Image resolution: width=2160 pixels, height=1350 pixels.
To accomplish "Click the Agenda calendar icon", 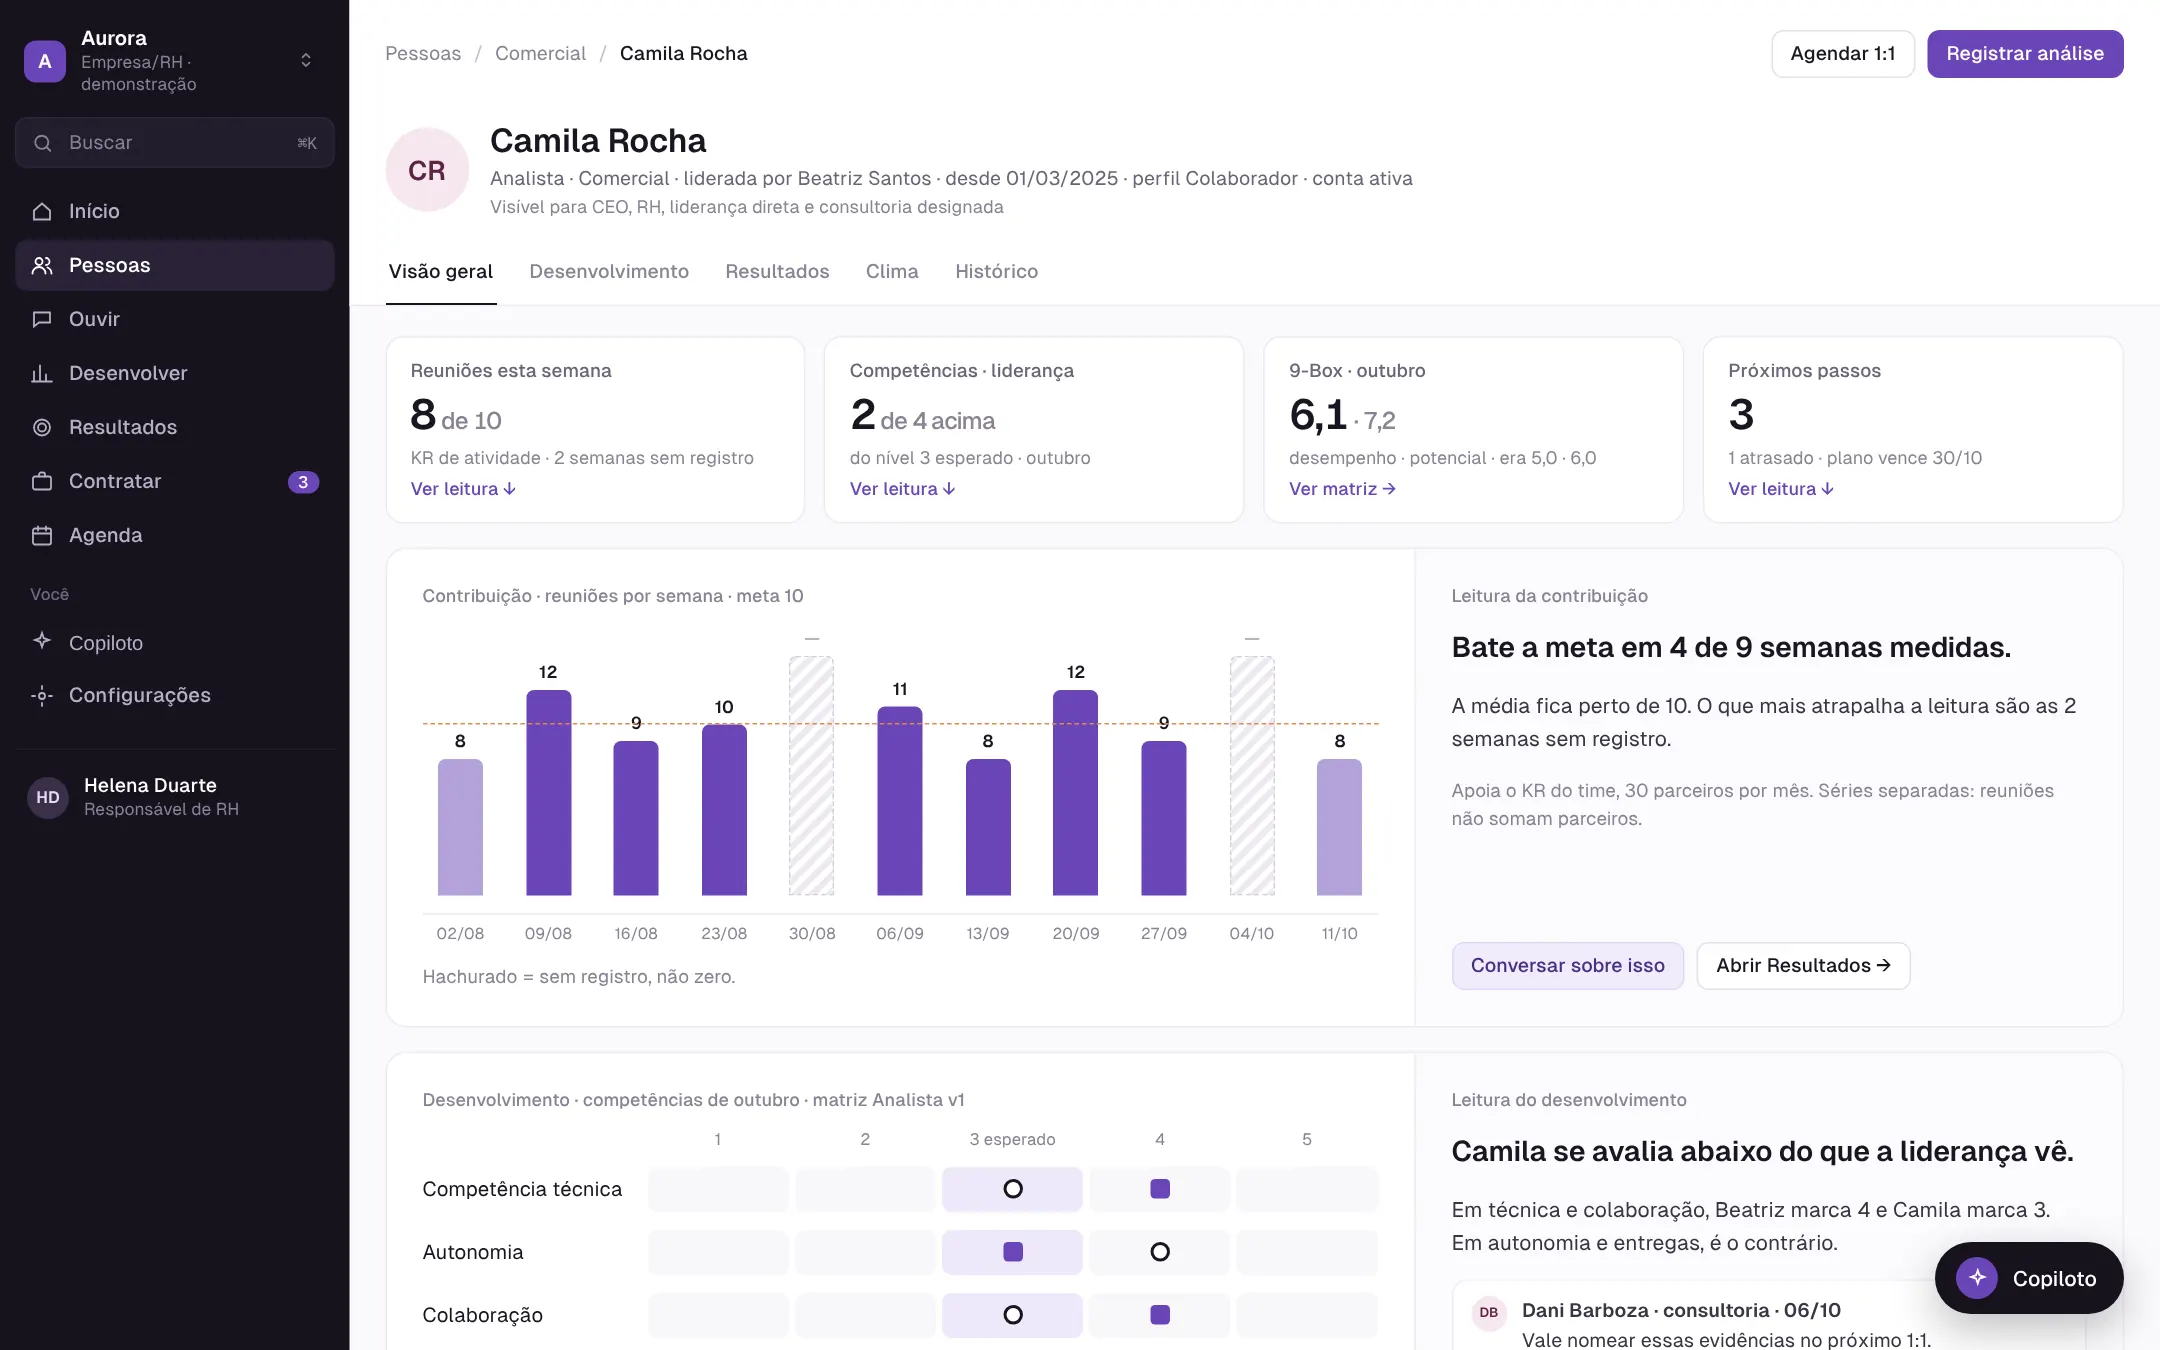I will [42, 535].
